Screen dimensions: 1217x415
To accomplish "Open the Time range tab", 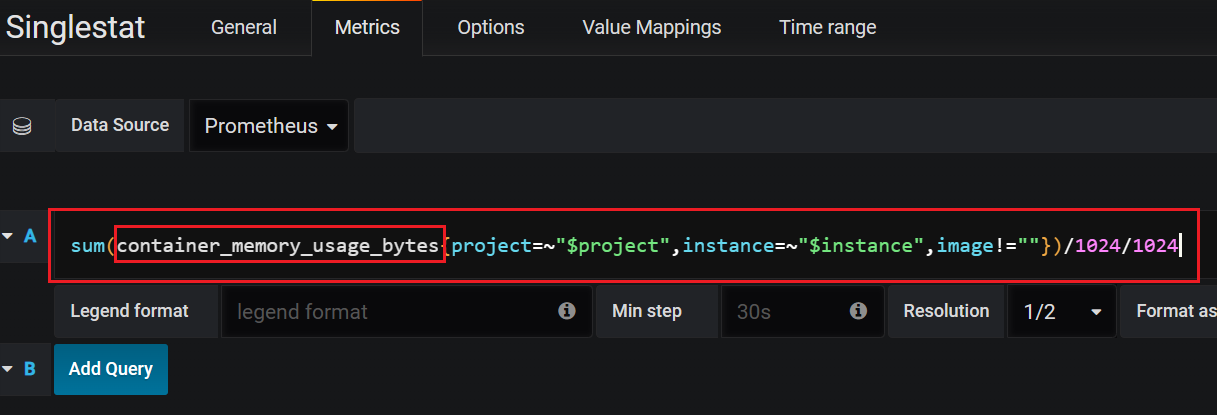I will pos(828,28).
